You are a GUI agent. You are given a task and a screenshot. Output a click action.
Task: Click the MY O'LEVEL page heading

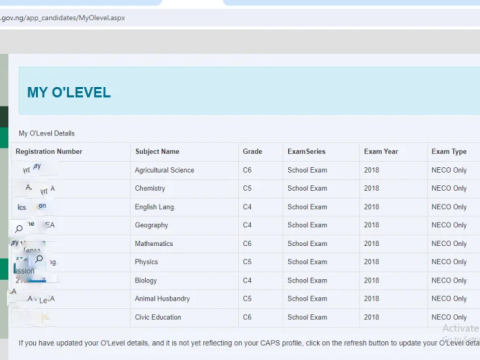(x=69, y=92)
